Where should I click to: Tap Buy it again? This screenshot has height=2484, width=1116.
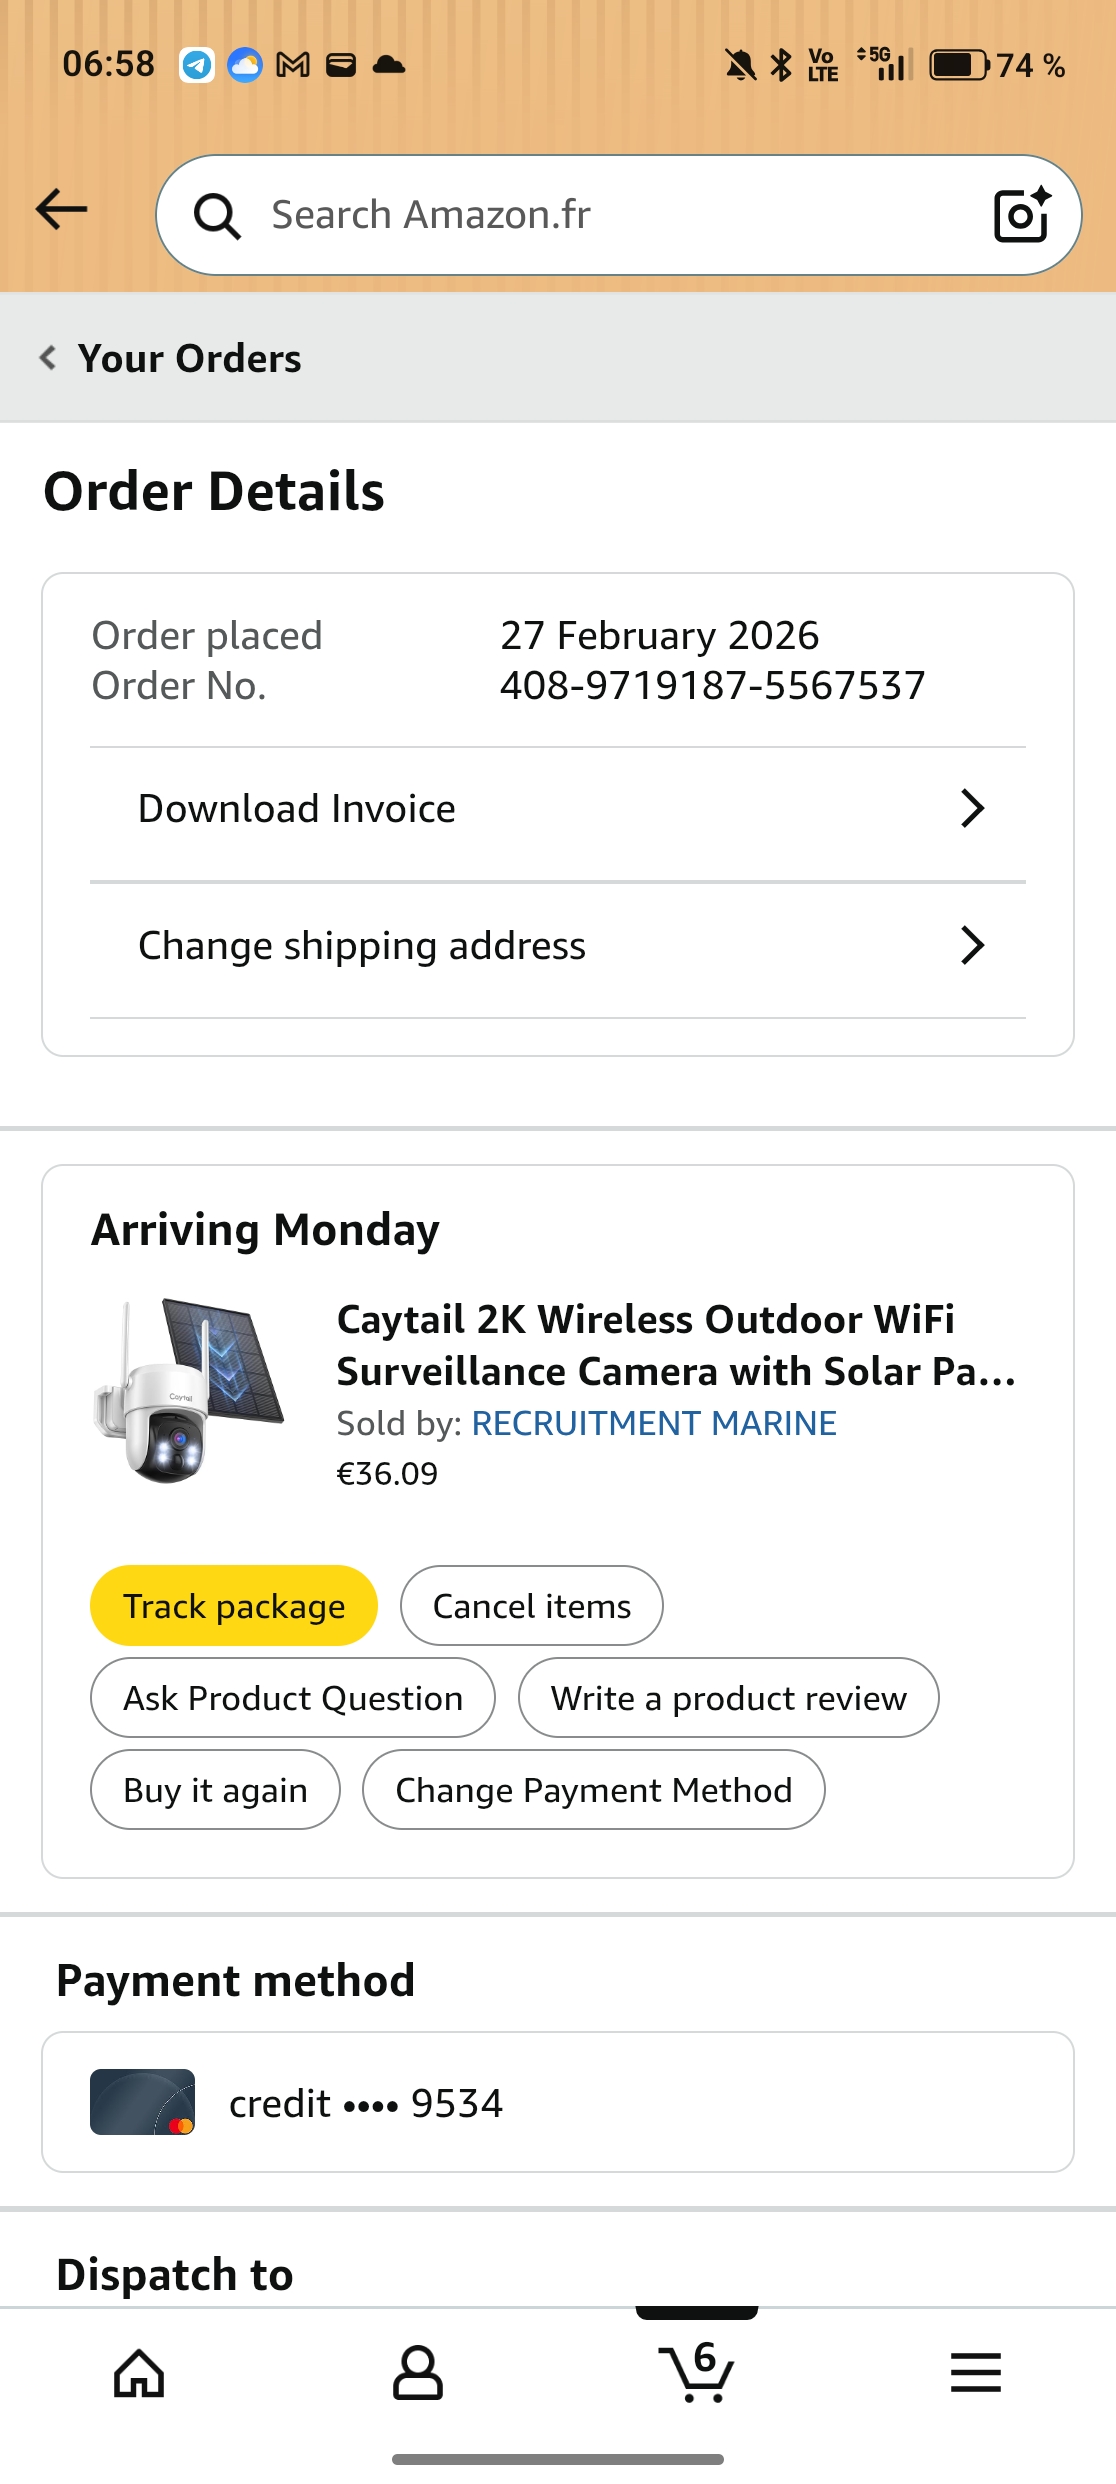215,1790
